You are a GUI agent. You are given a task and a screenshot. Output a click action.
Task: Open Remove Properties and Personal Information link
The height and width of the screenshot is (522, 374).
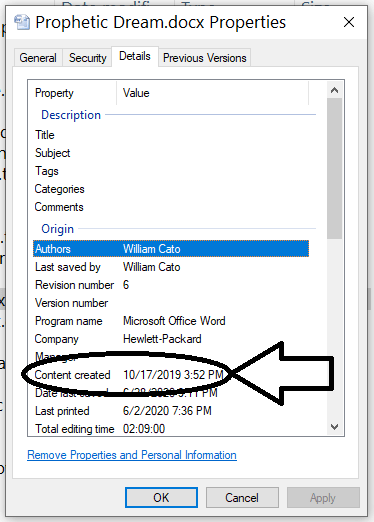132,455
